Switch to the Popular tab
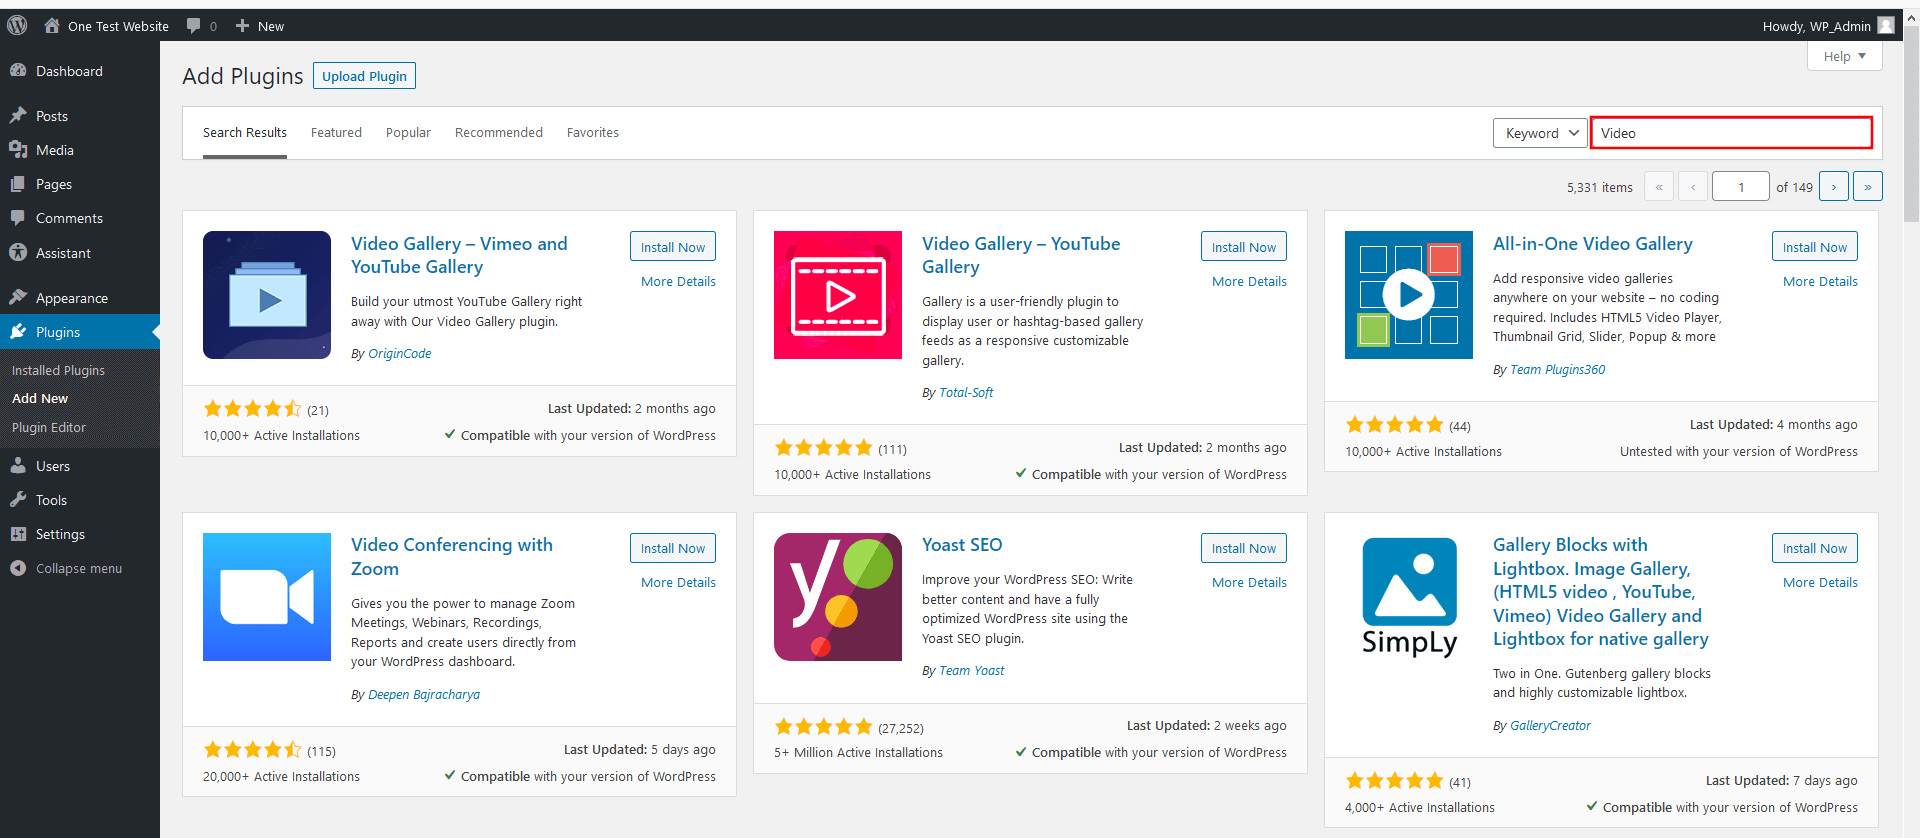The height and width of the screenshot is (838, 1920). (408, 133)
